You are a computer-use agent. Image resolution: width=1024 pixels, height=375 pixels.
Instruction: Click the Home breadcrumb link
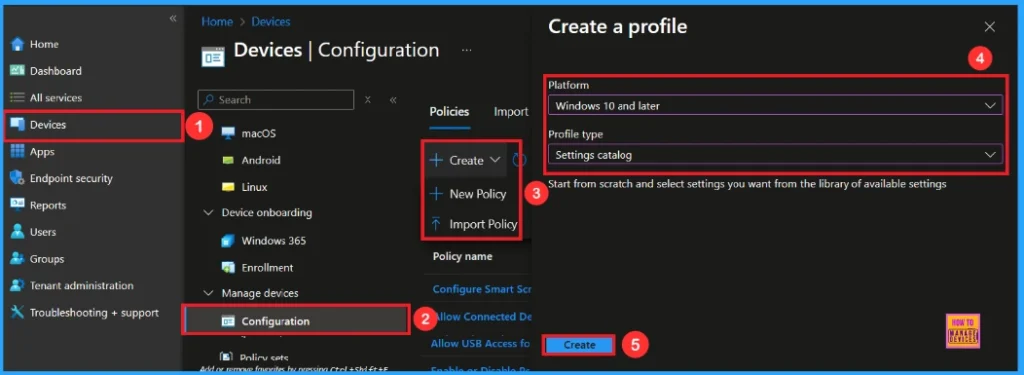coord(217,22)
